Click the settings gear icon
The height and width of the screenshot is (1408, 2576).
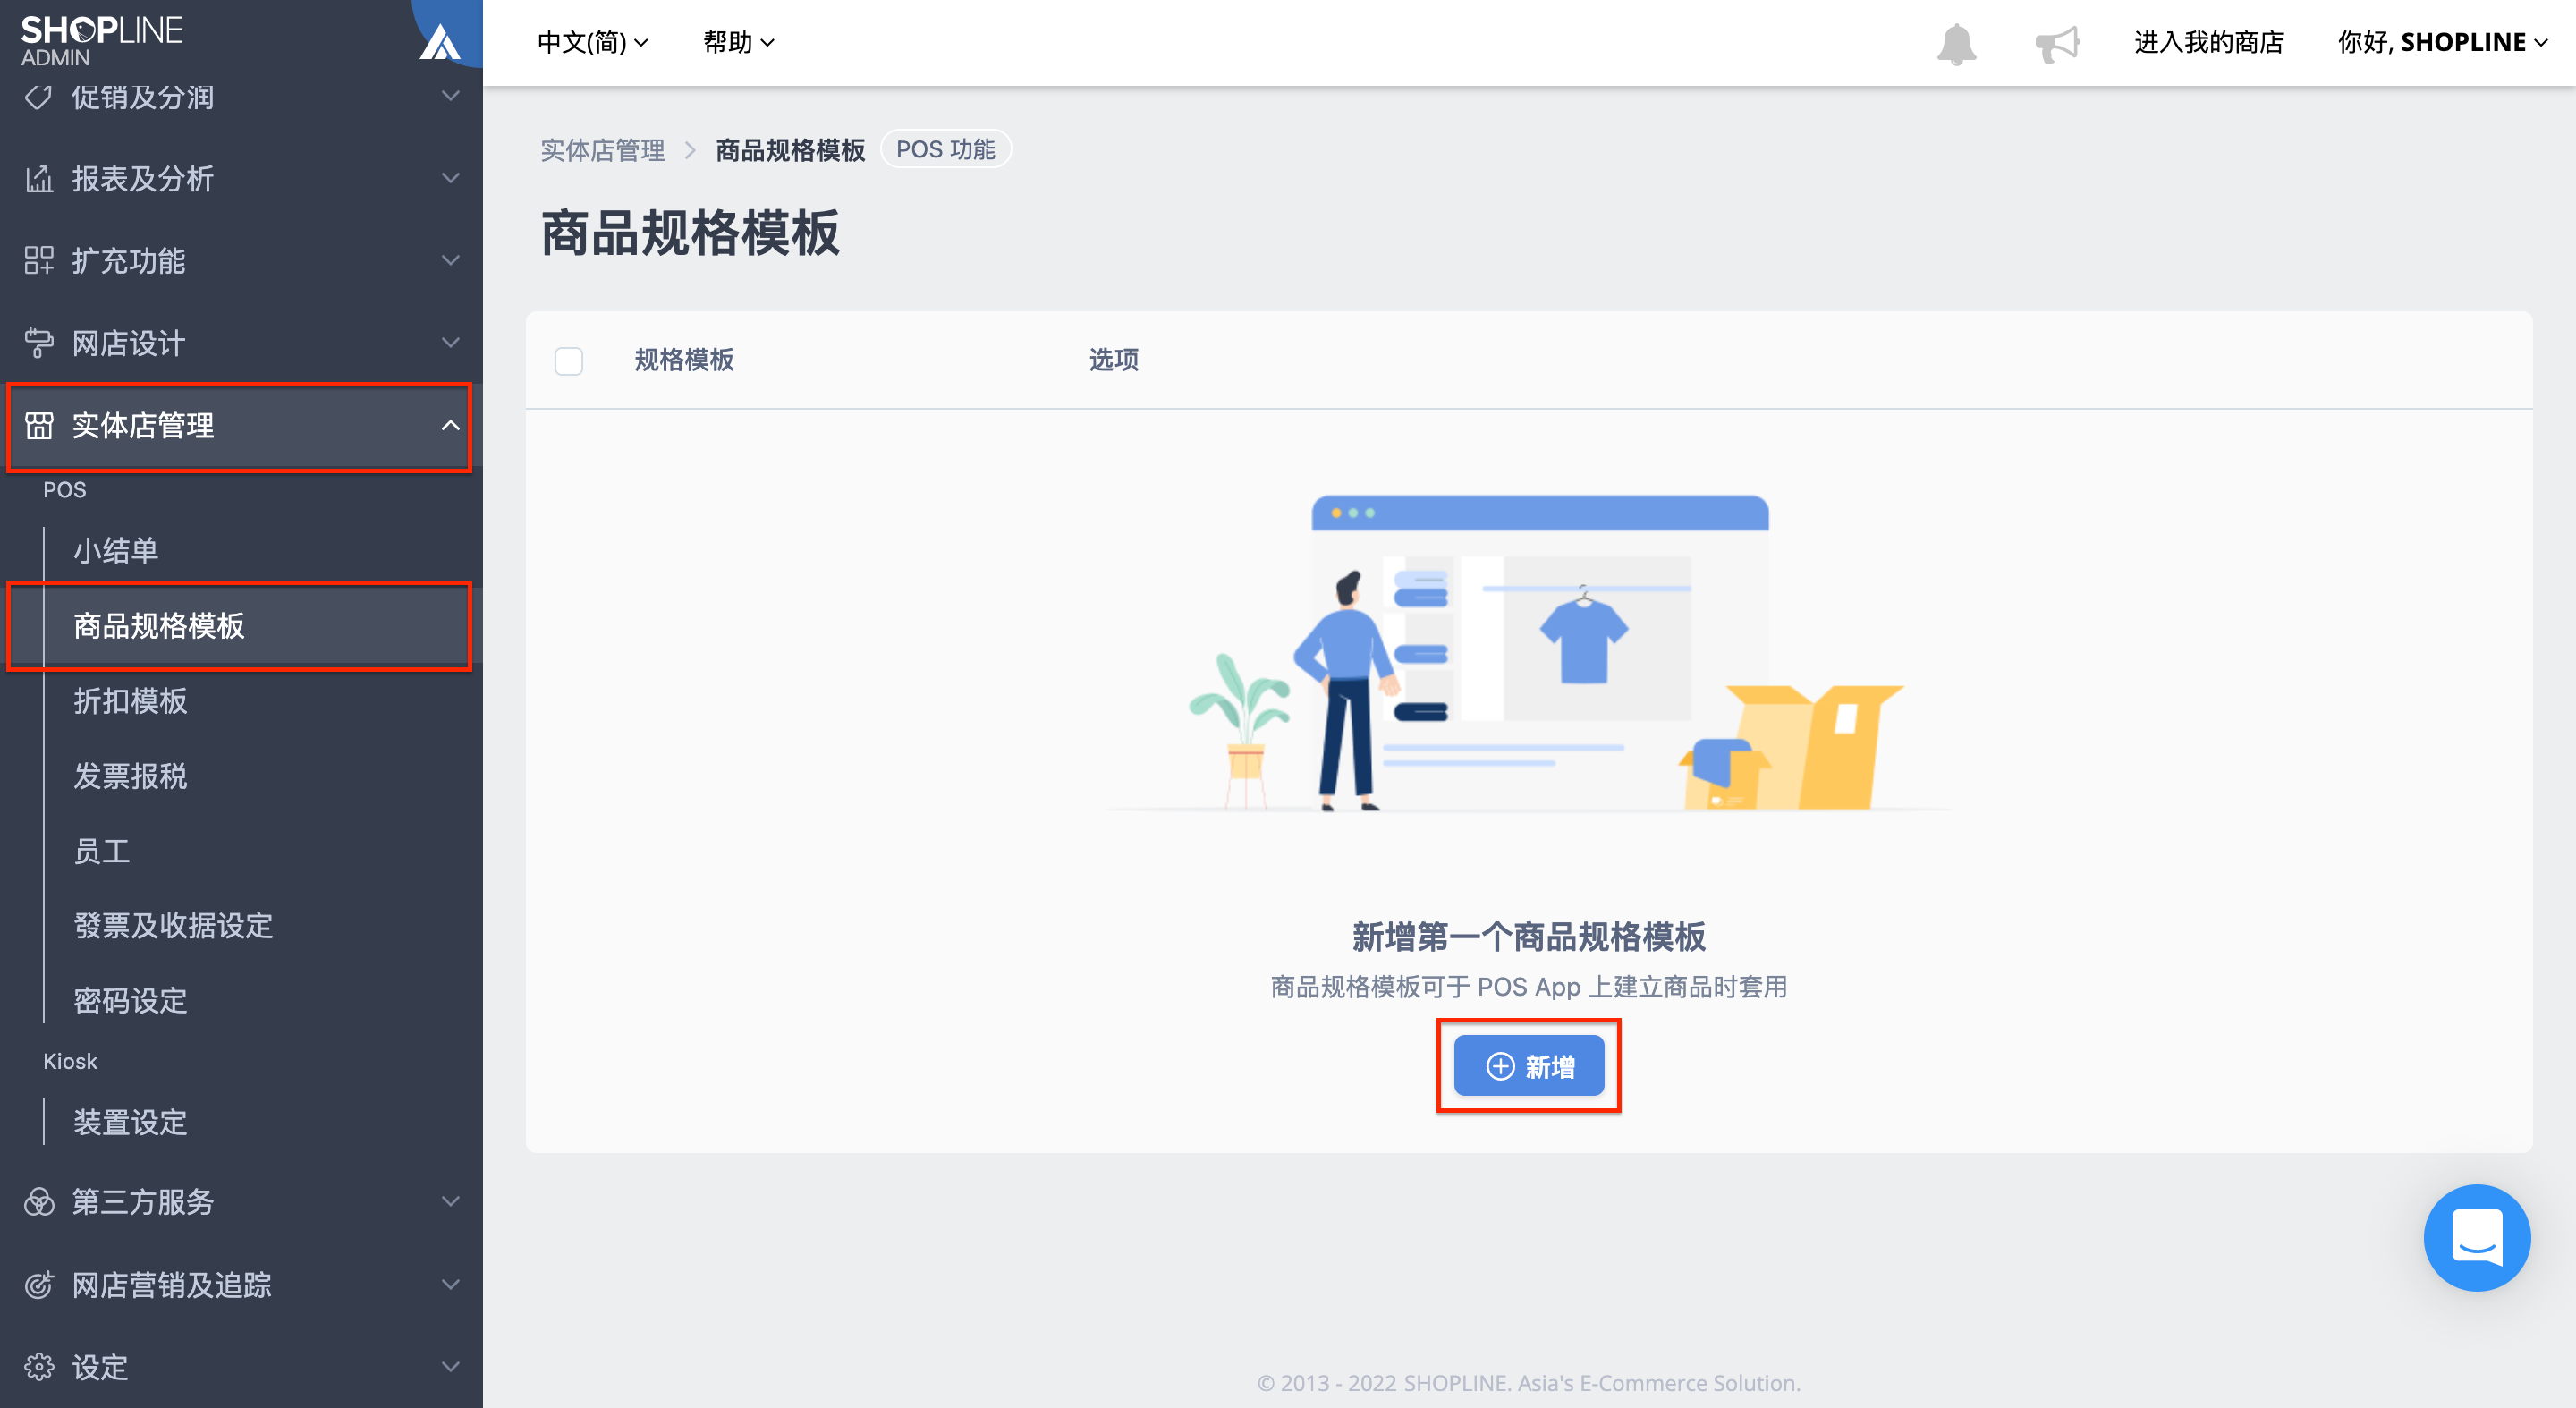click(x=38, y=1366)
